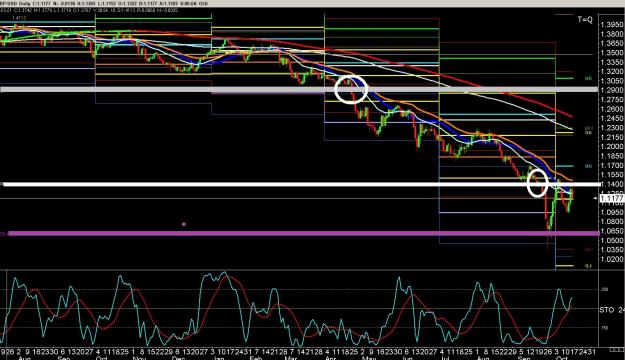Select the current price marker 1.1177

click(x=611, y=198)
